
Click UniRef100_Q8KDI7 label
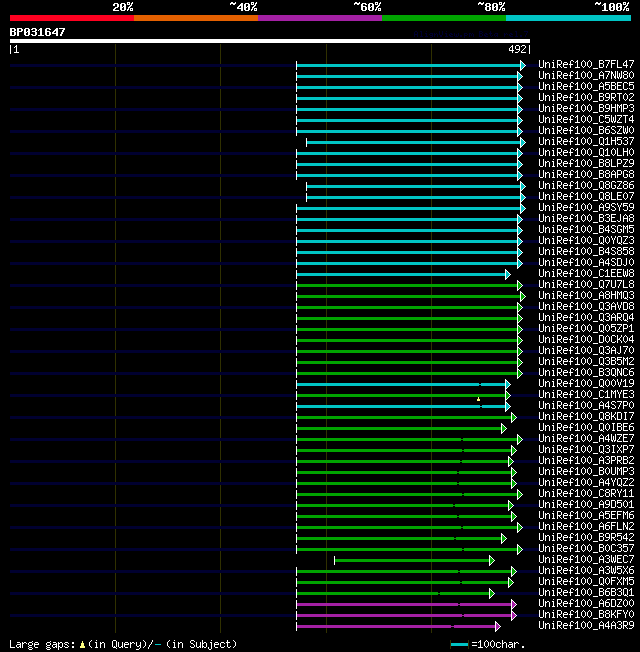586,417
